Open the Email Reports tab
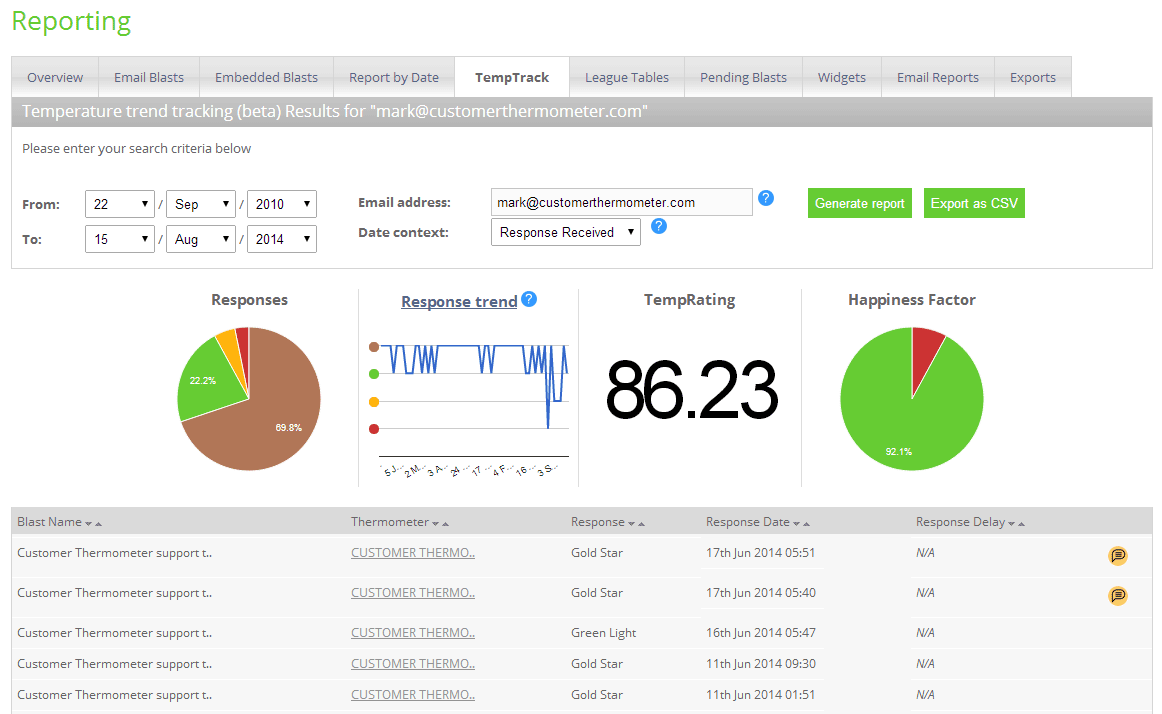This screenshot has height=714, width=1162. tap(937, 77)
